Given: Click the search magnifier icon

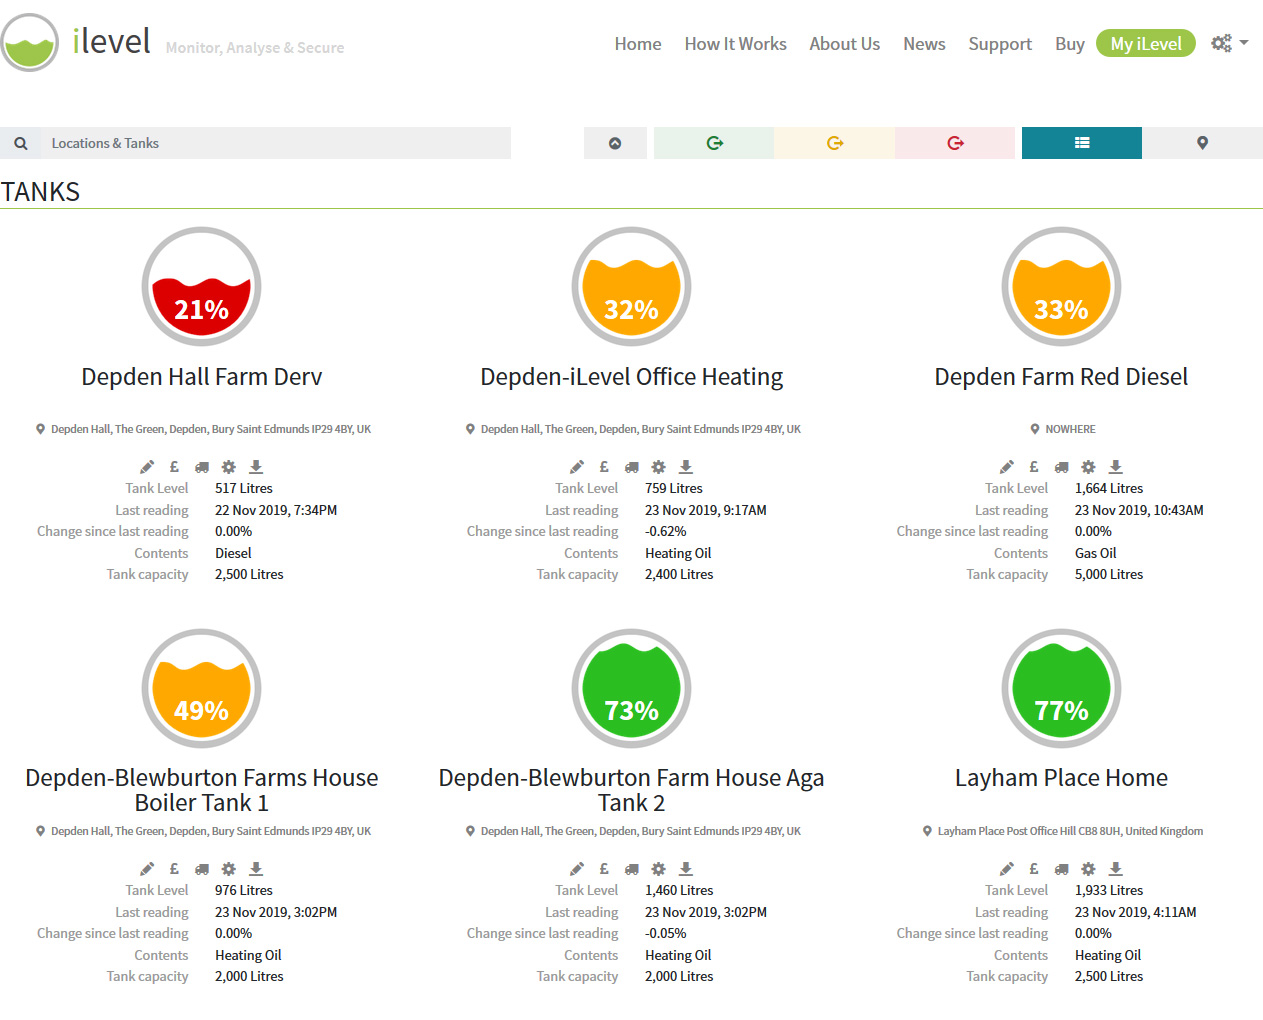Looking at the screenshot, I should pyautogui.click(x=21, y=143).
